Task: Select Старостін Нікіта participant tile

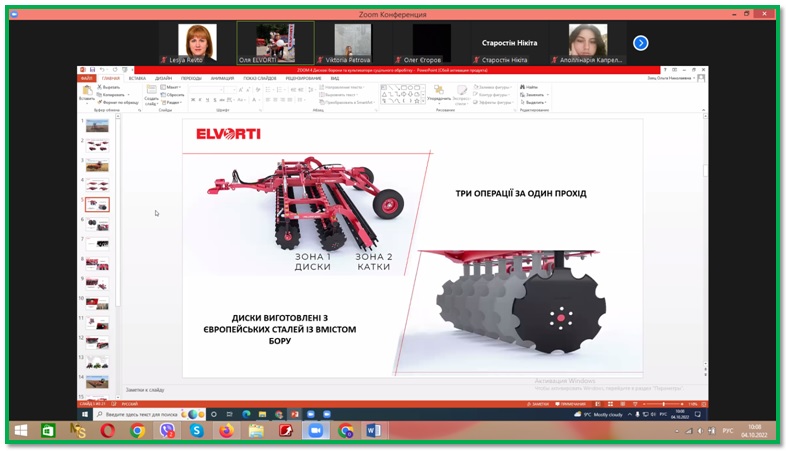Action: click(x=509, y=43)
